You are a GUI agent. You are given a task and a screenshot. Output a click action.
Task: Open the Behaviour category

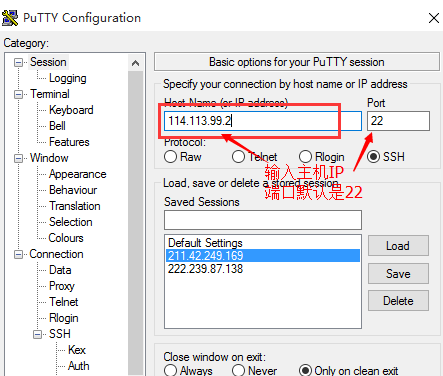coord(73,190)
